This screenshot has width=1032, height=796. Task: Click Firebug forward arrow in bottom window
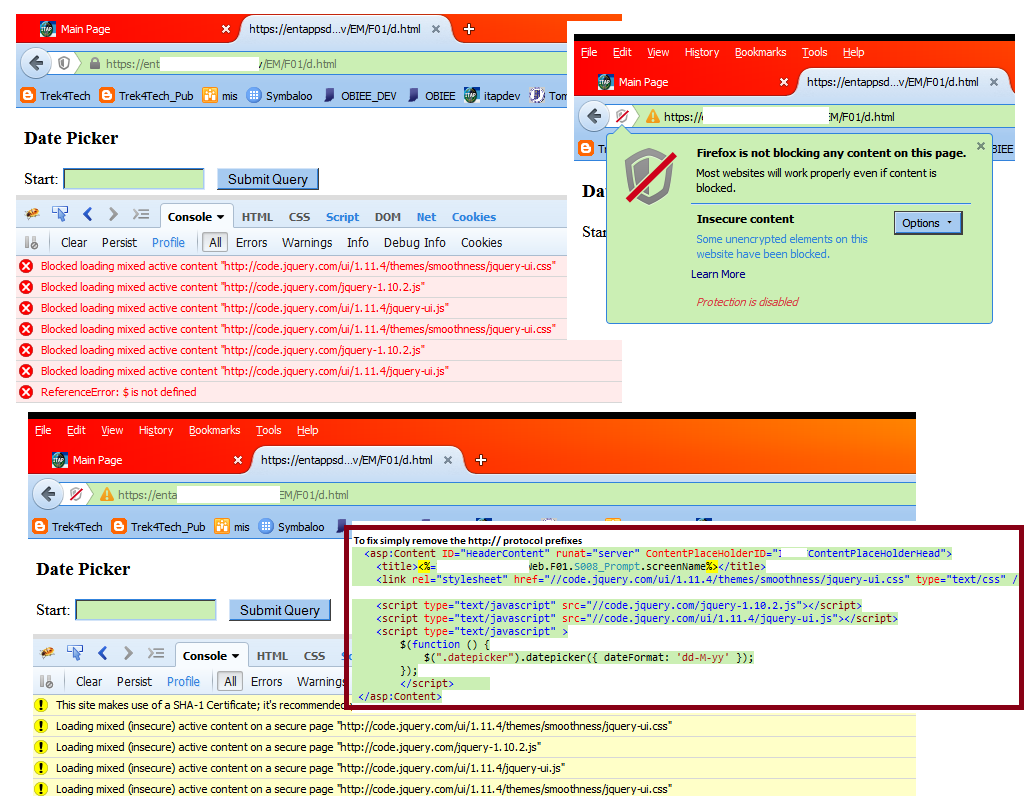tap(128, 653)
